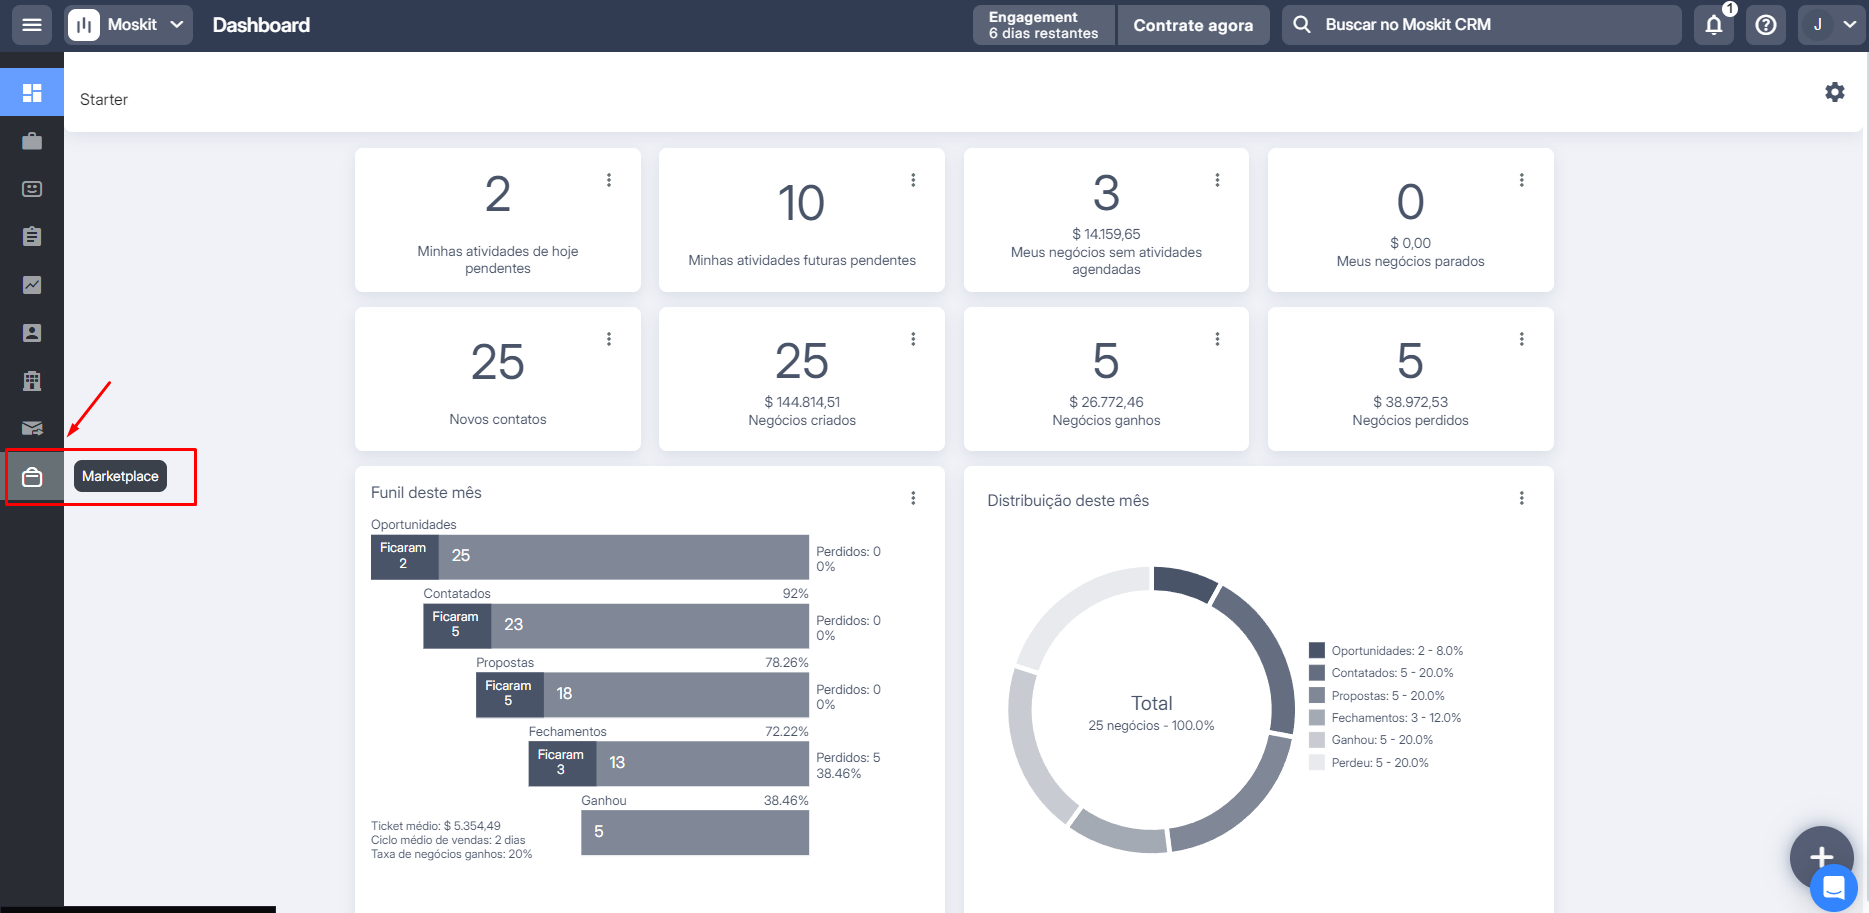Open the briefcase deals icon in sidebar
The image size is (1869, 913).
click(x=32, y=141)
